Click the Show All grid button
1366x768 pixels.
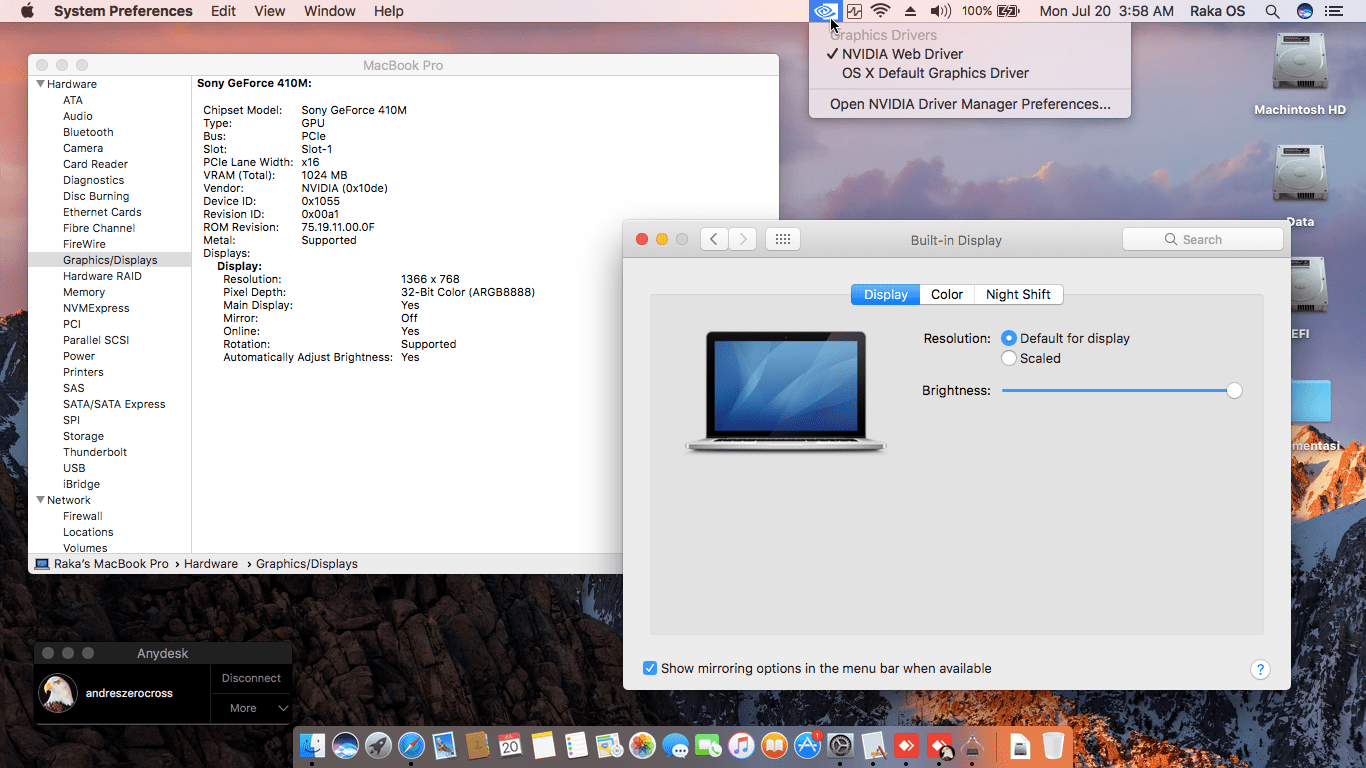(x=783, y=239)
